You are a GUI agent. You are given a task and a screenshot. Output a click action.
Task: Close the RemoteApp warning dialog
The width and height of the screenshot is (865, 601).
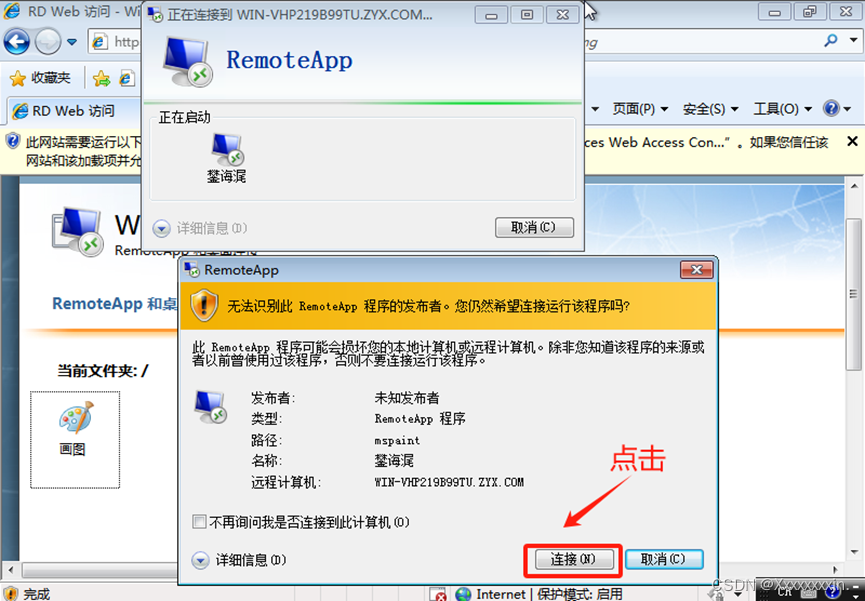tap(697, 270)
